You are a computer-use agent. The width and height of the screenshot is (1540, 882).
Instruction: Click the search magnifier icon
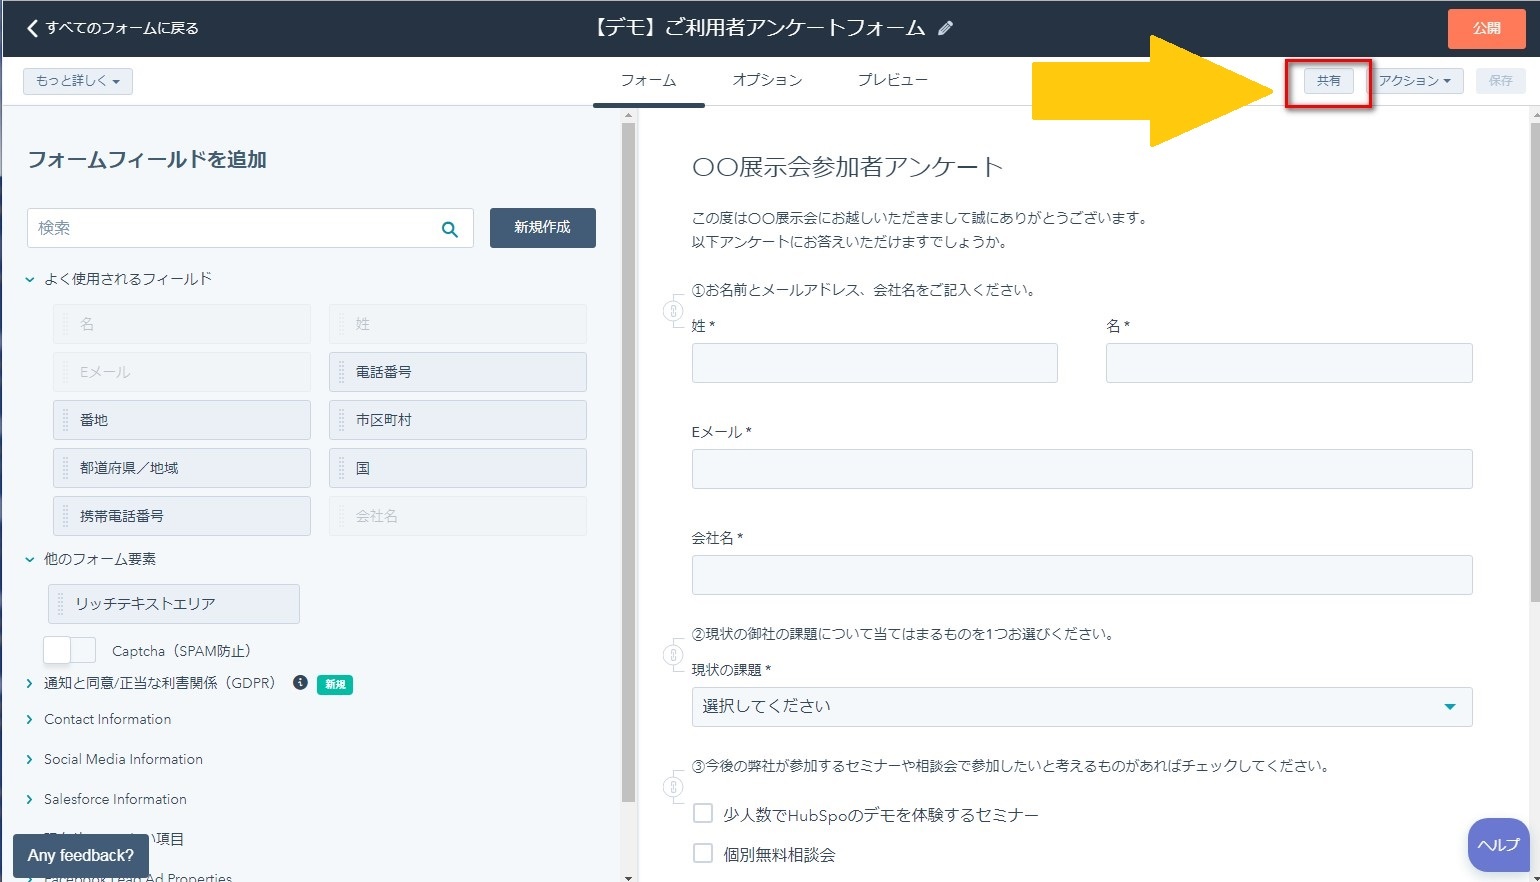pos(450,229)
